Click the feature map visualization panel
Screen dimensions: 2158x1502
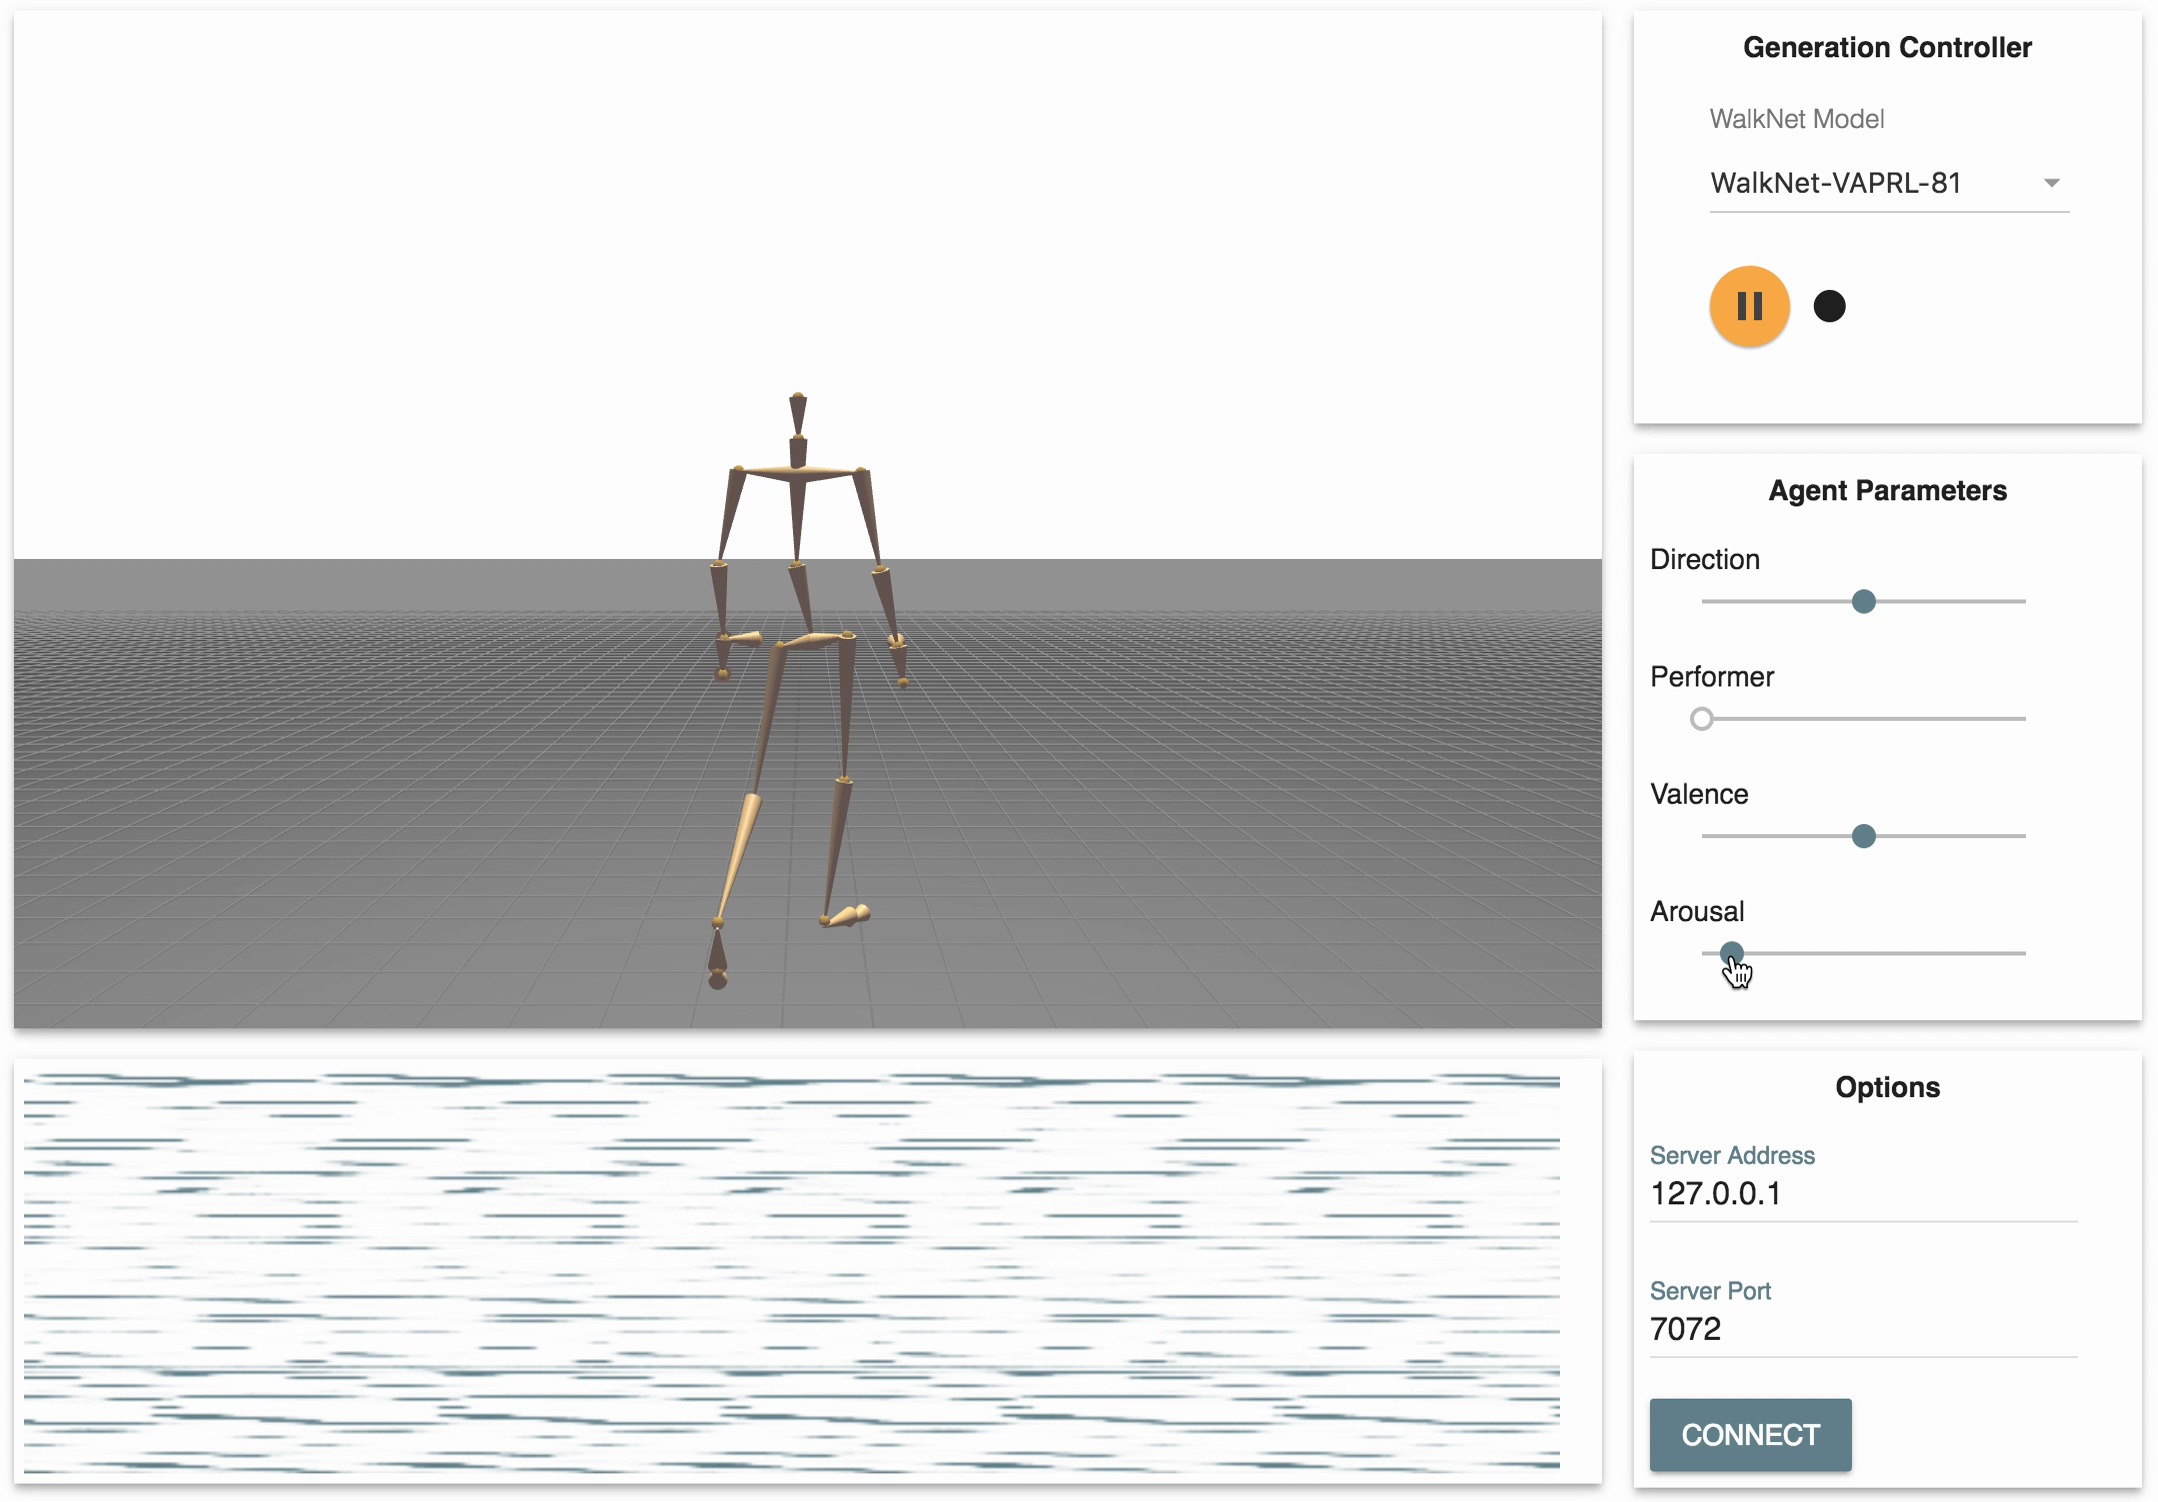click(791, 1272)
